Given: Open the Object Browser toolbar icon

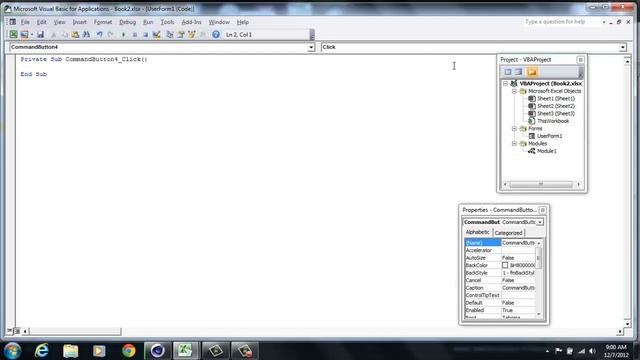Looking at the screenshot, I should [191, 35].
